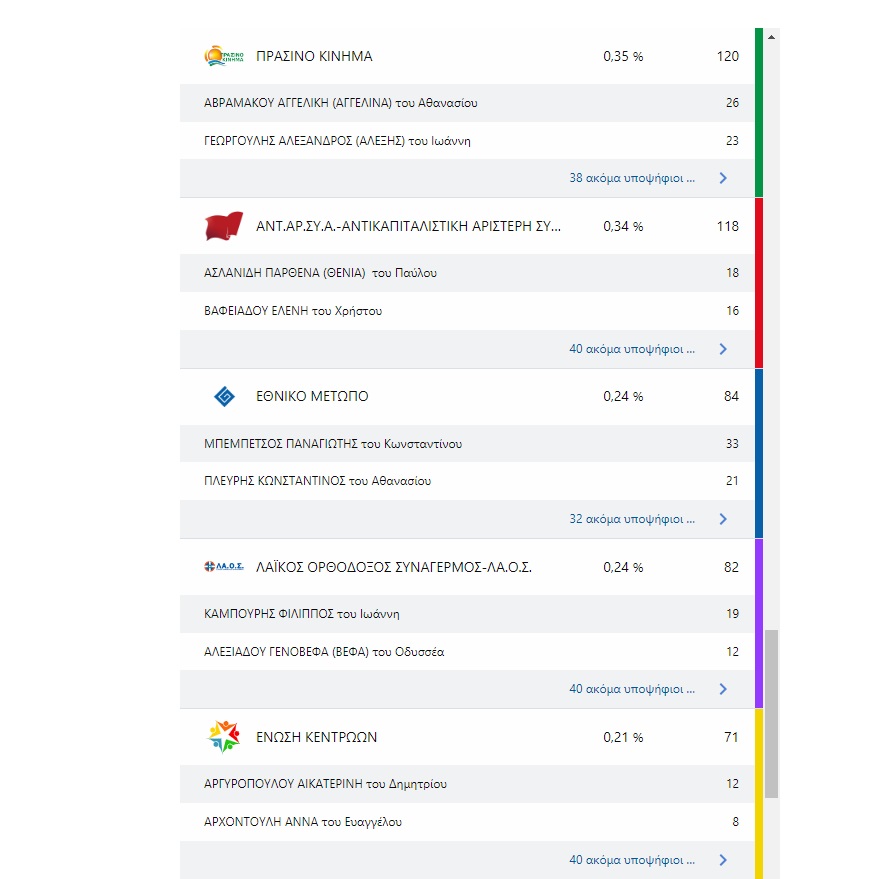Open ΕΝΩΣΗ ΚΕΝΤΡΩΝ 40 more candidates link

tap(632, 860)
